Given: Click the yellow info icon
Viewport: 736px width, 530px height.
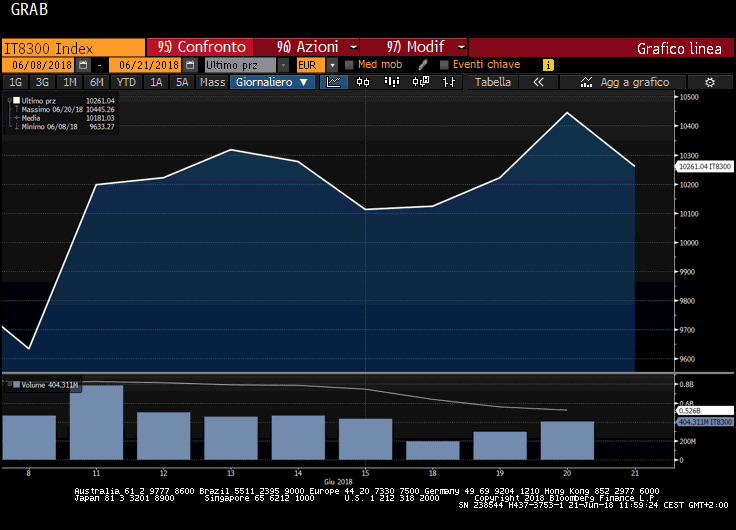Looking at the screenshot, I should [548, 65].
